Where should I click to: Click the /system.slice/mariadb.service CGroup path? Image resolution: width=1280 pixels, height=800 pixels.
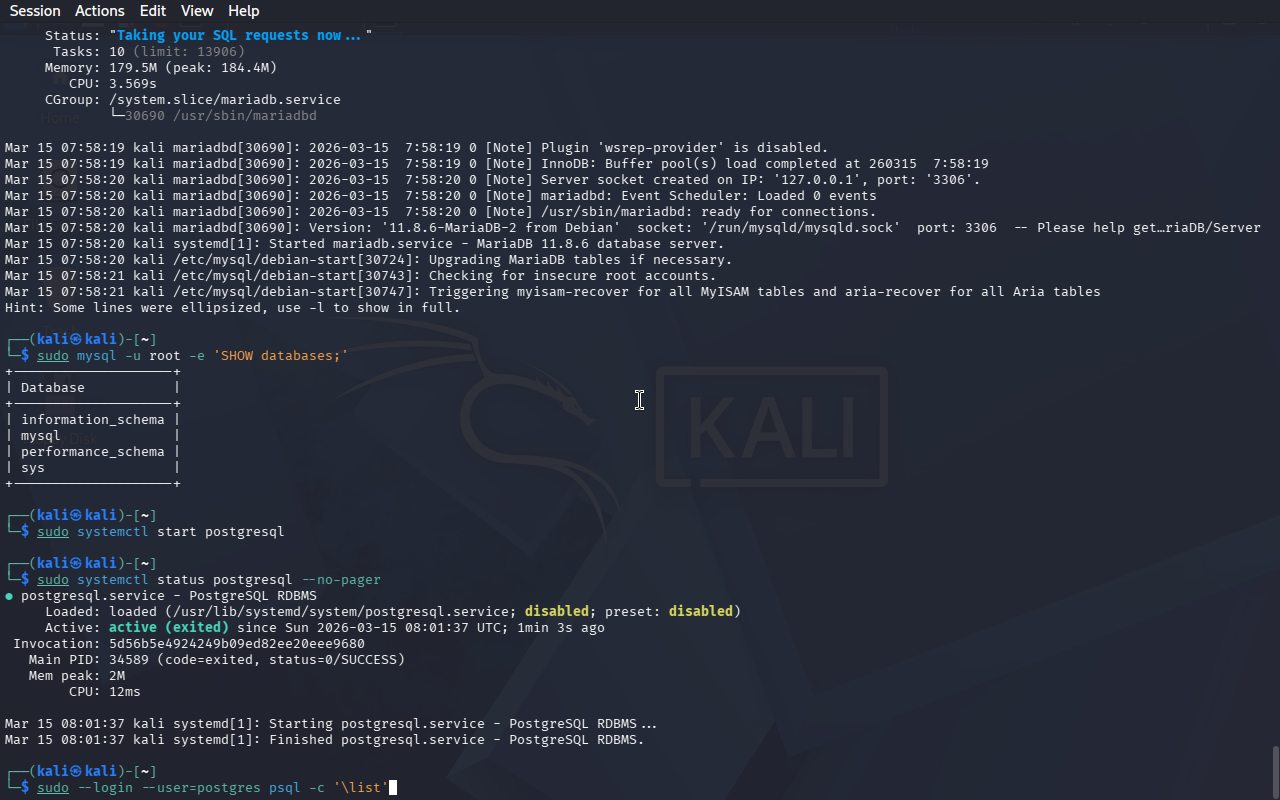pyautogui.click(x=225, y=100)
